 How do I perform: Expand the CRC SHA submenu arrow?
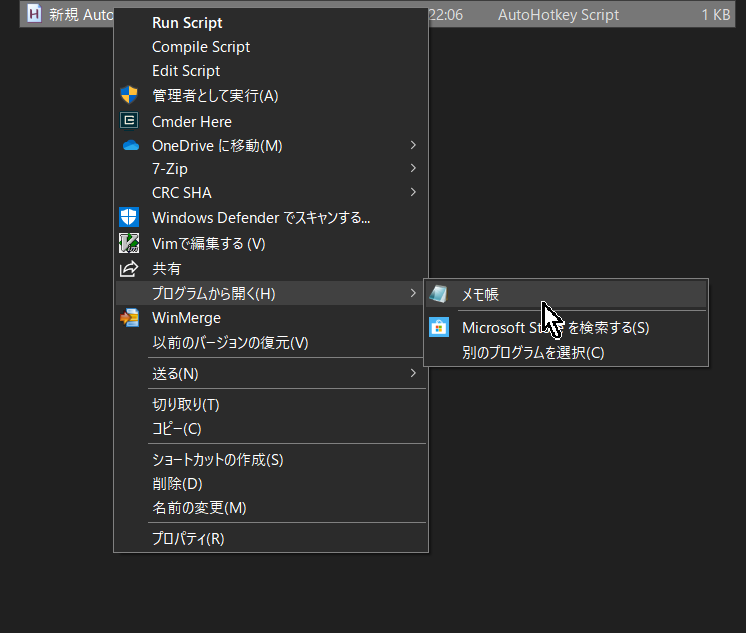tap(413, 192)
